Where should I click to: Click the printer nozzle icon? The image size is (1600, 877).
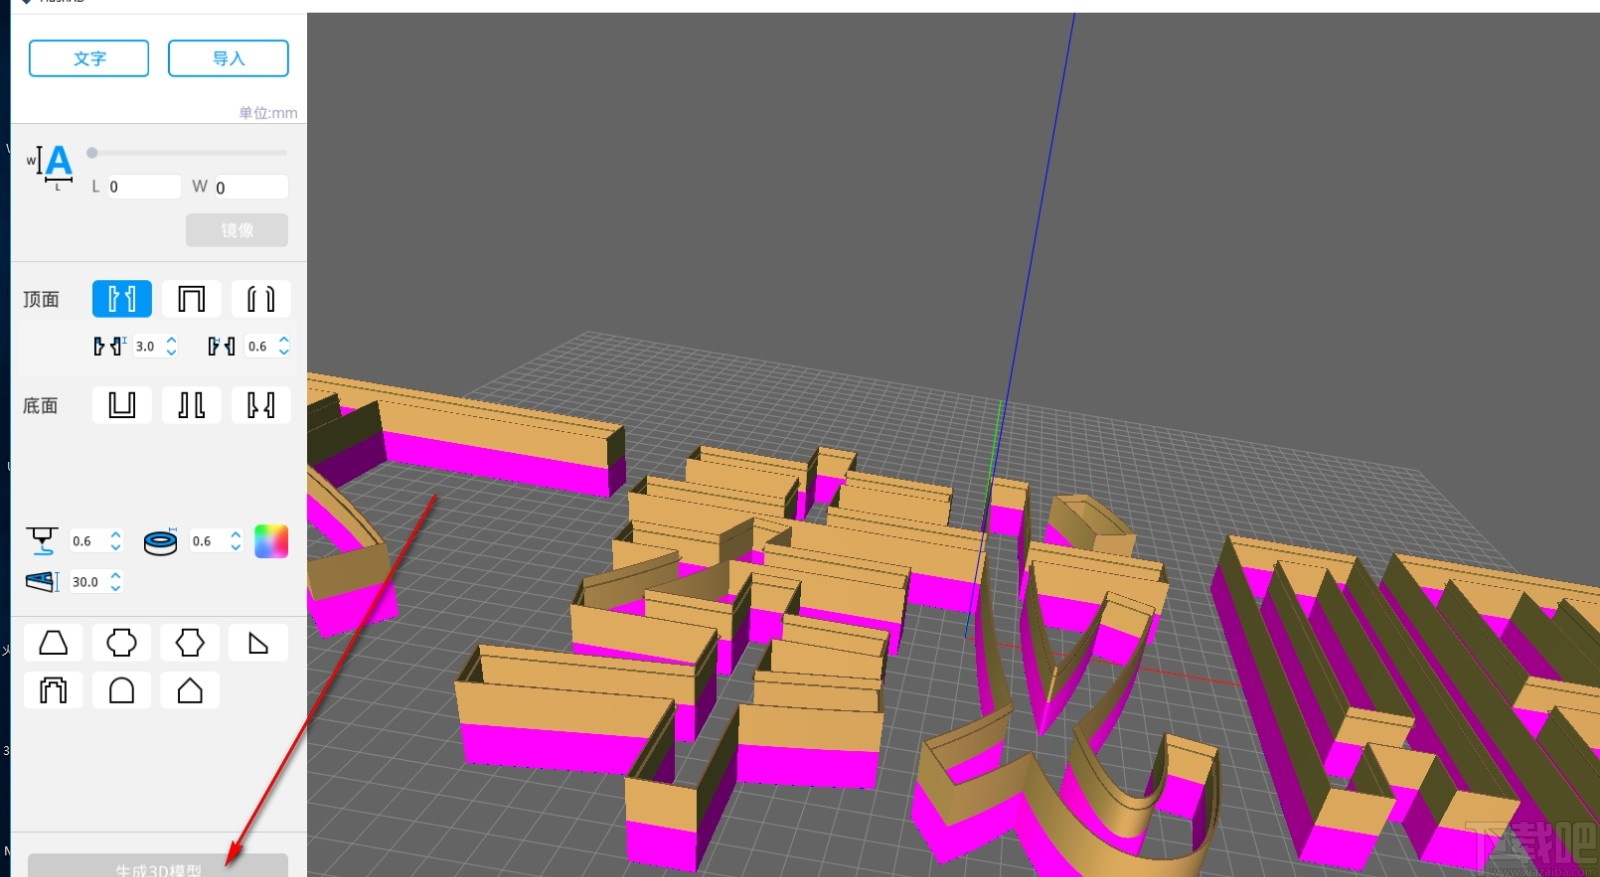click(42, 541)
